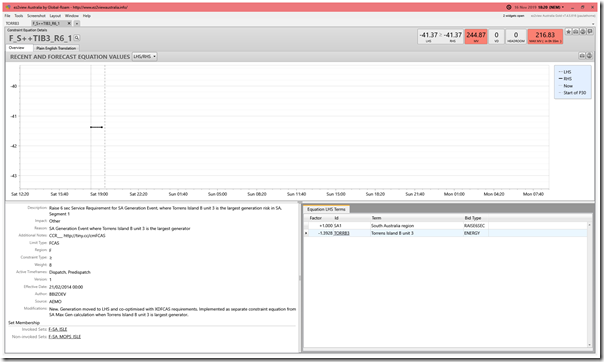Click the camera icon next to the star

tap(575, 32)
